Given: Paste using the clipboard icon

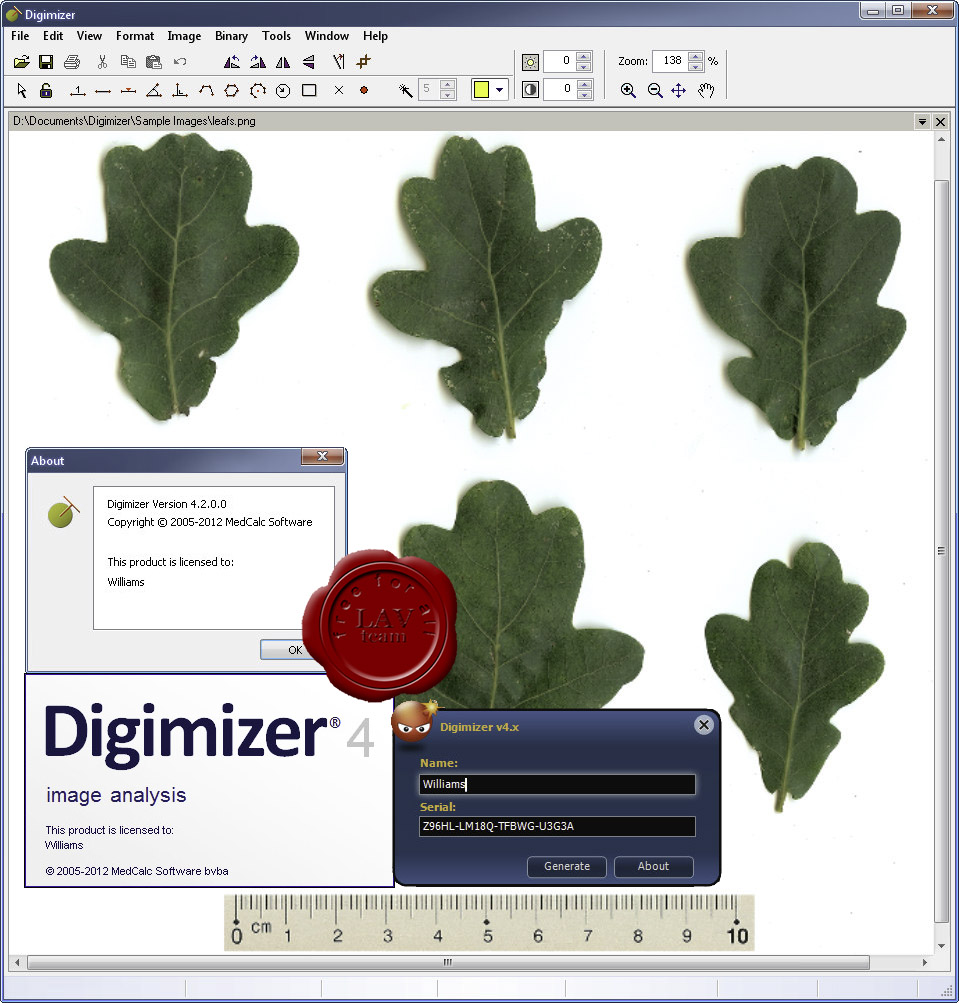Looking at the screenshot, I should pyautogui.click(x=154, y=62).
